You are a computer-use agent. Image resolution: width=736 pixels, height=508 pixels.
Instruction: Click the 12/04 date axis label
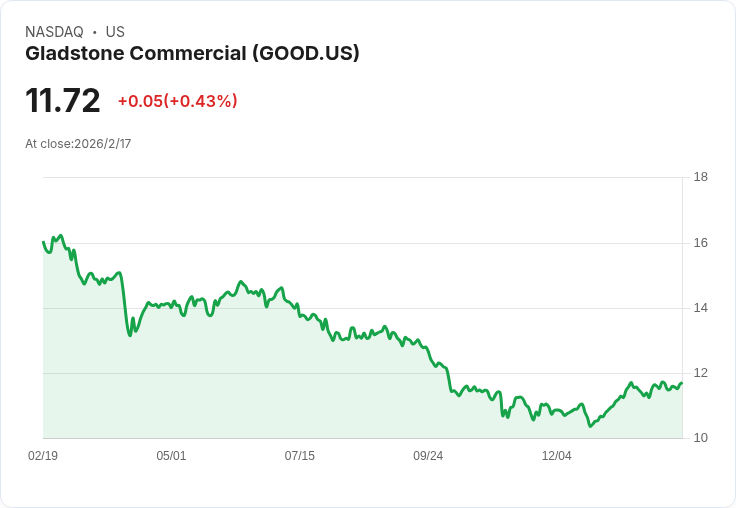(557, 455)
